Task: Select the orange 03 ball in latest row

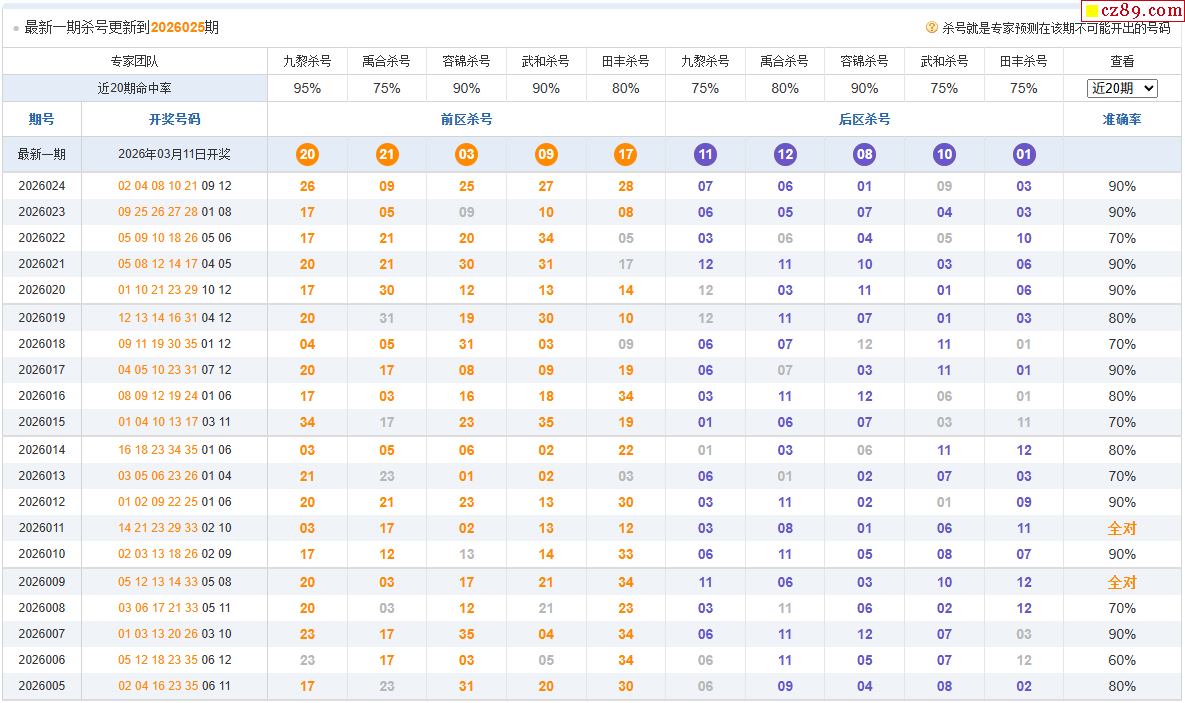Action: 466,155
